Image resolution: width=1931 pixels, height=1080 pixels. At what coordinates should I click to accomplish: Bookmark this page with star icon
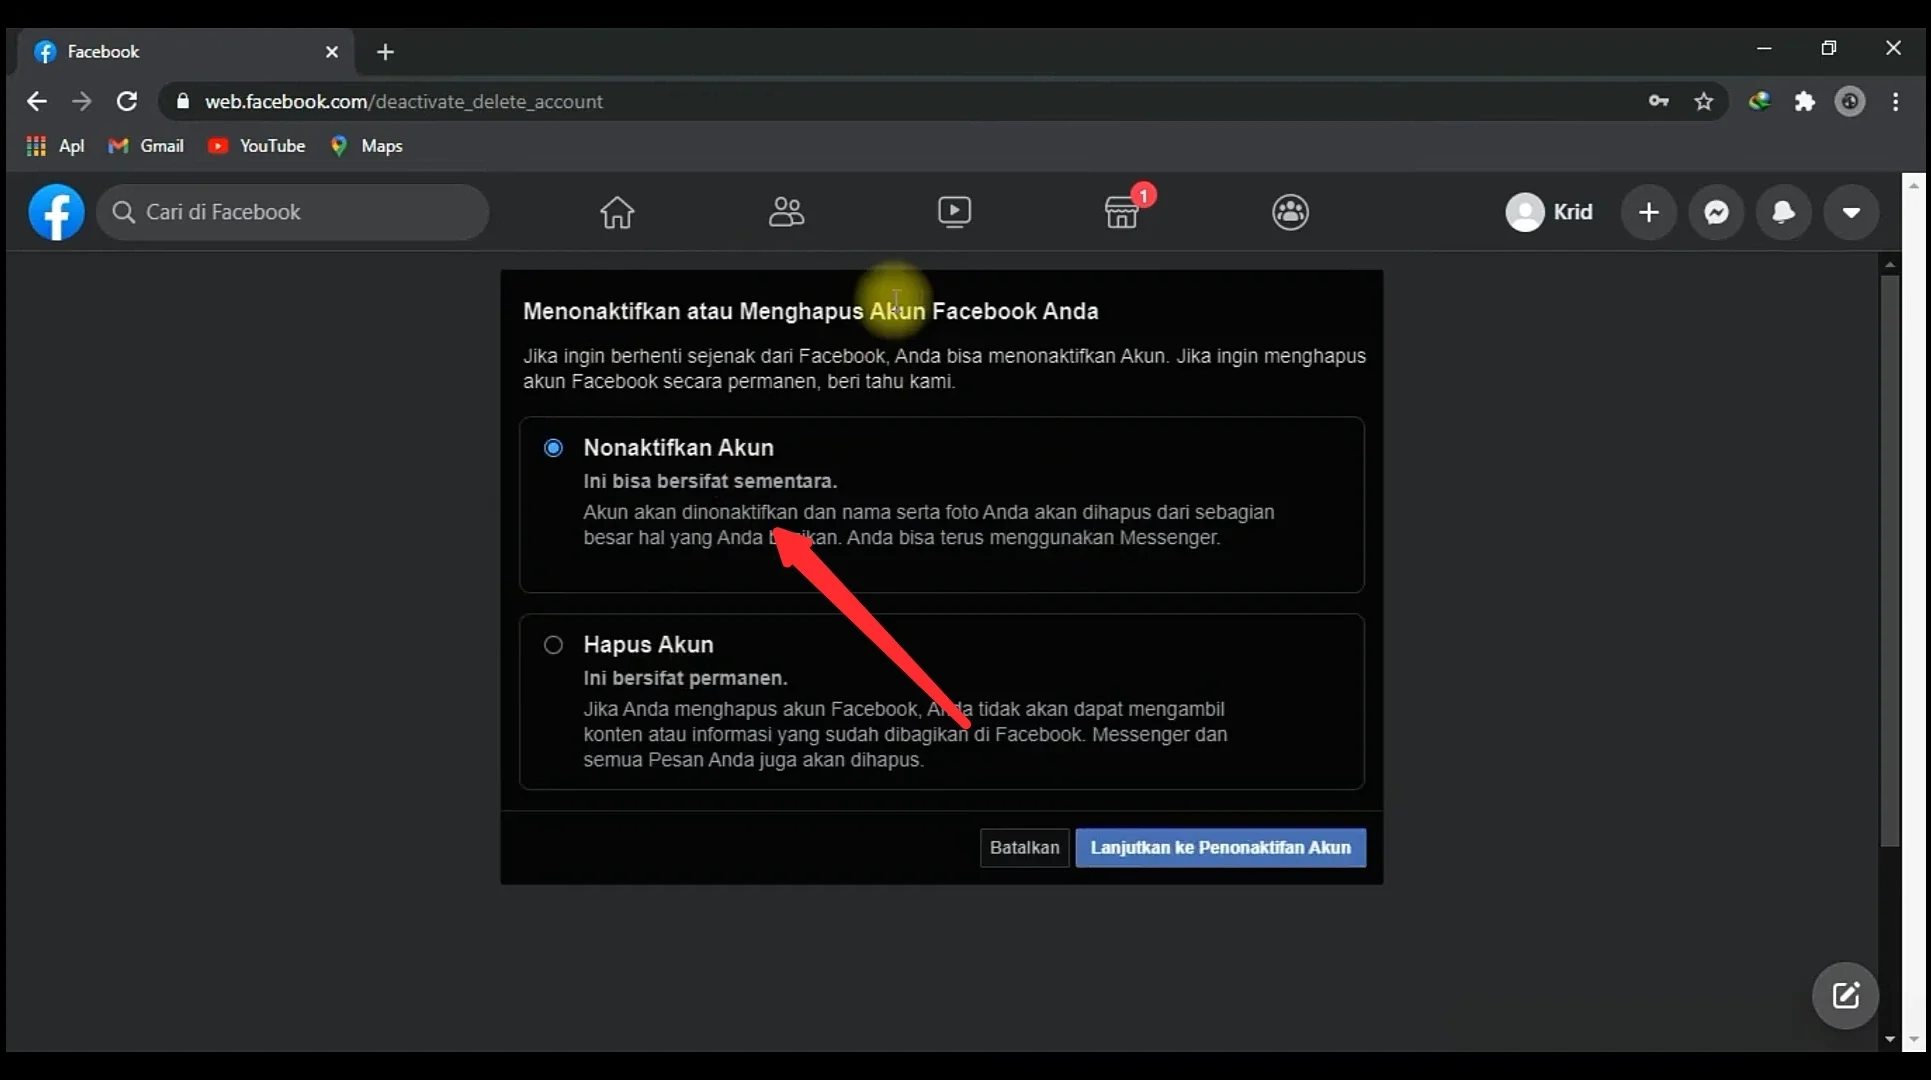pyautogui.click(x=1704, y=101)
